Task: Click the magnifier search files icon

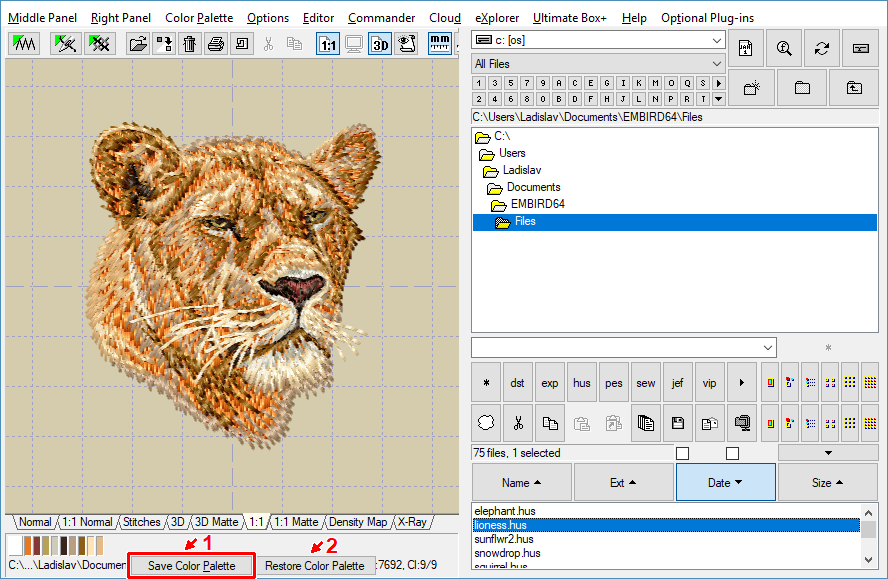Action: (784, 48)
